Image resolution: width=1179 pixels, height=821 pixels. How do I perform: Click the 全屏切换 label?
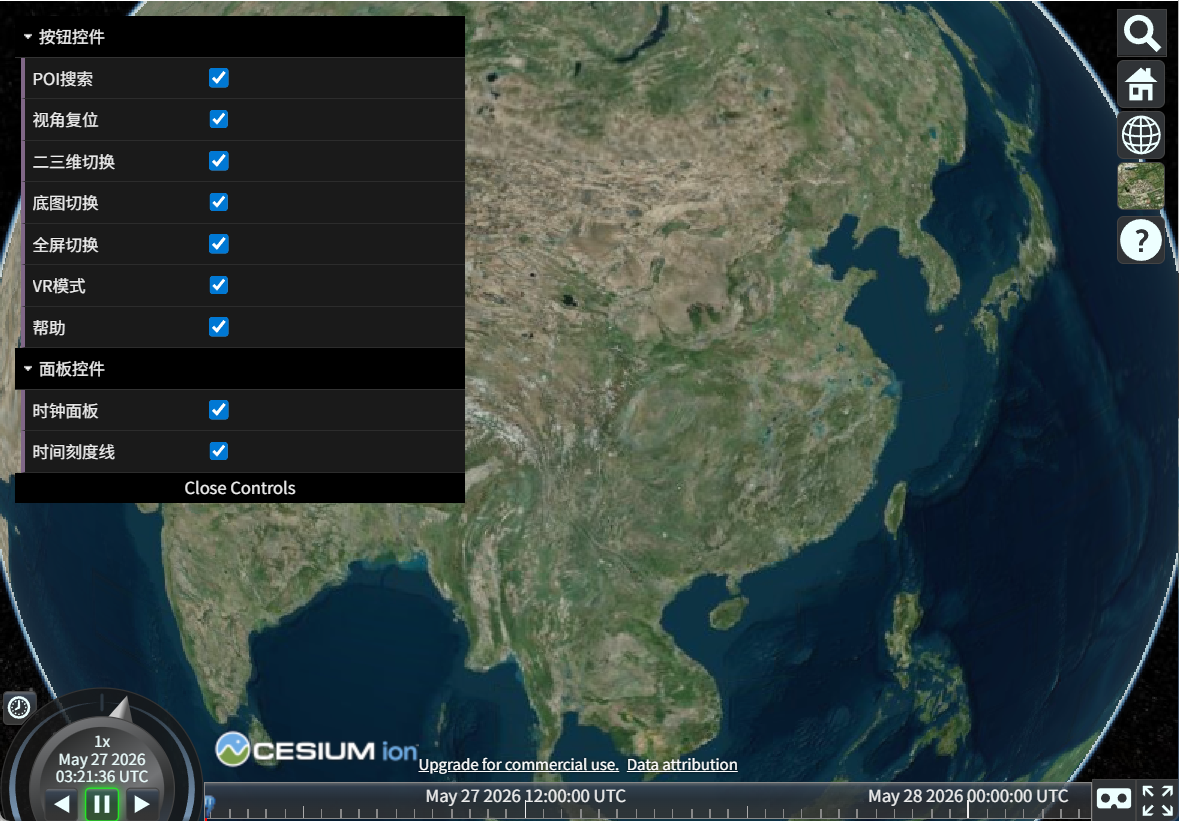(x=65, y=245)
